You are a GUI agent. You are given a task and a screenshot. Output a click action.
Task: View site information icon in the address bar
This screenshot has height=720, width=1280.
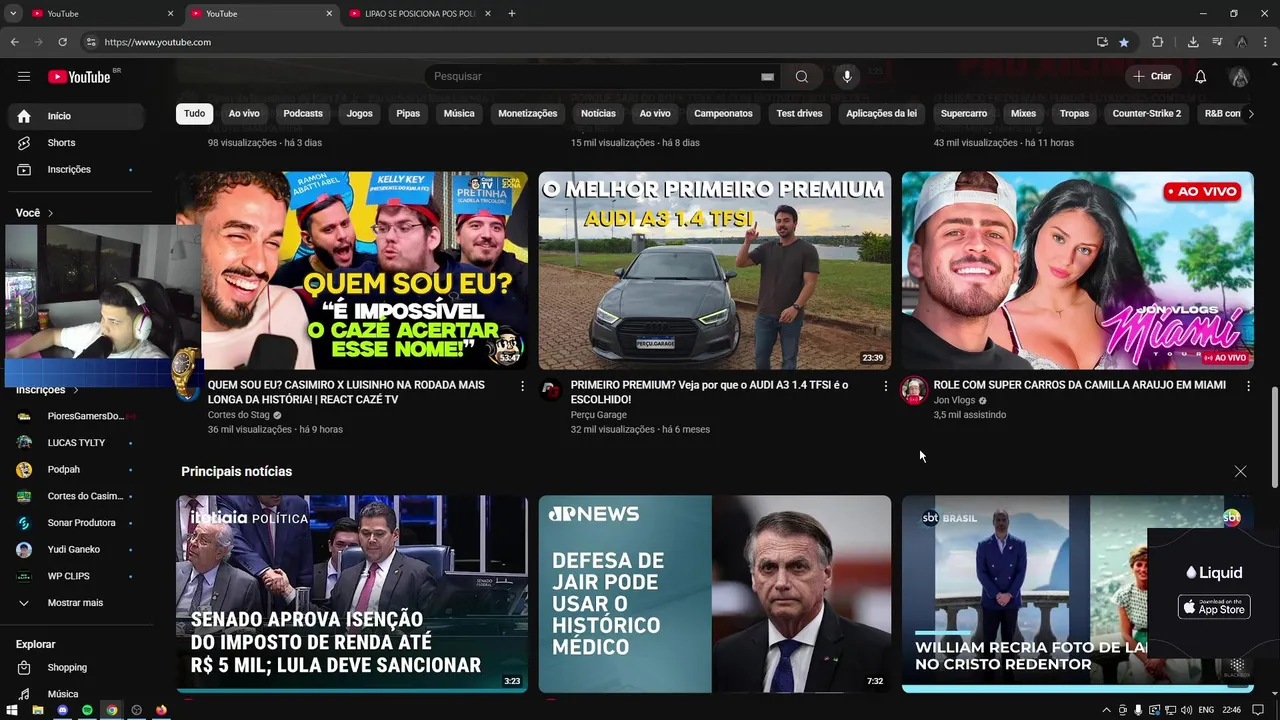pyautogui.click(x=91, y=42)
